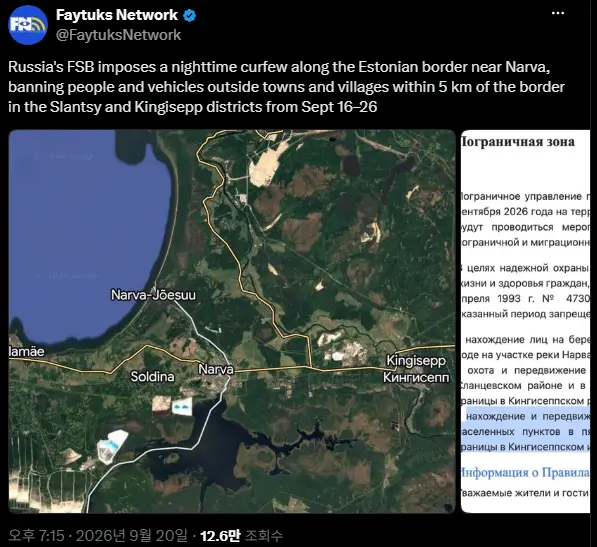
Task: Open the Faytuks Network profile avatar
Action: 28,25
